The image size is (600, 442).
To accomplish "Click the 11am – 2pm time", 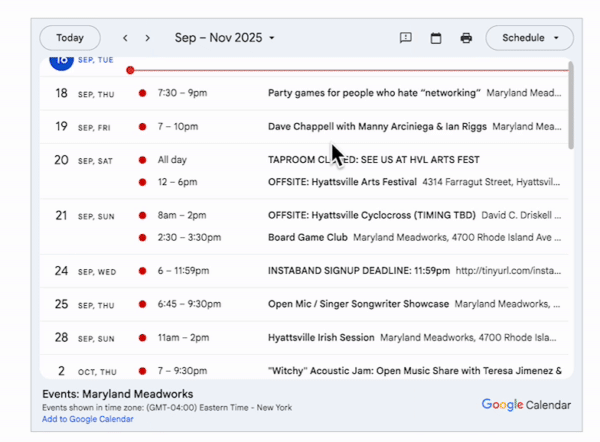I will pyautogui.click(x=183, y=338).
